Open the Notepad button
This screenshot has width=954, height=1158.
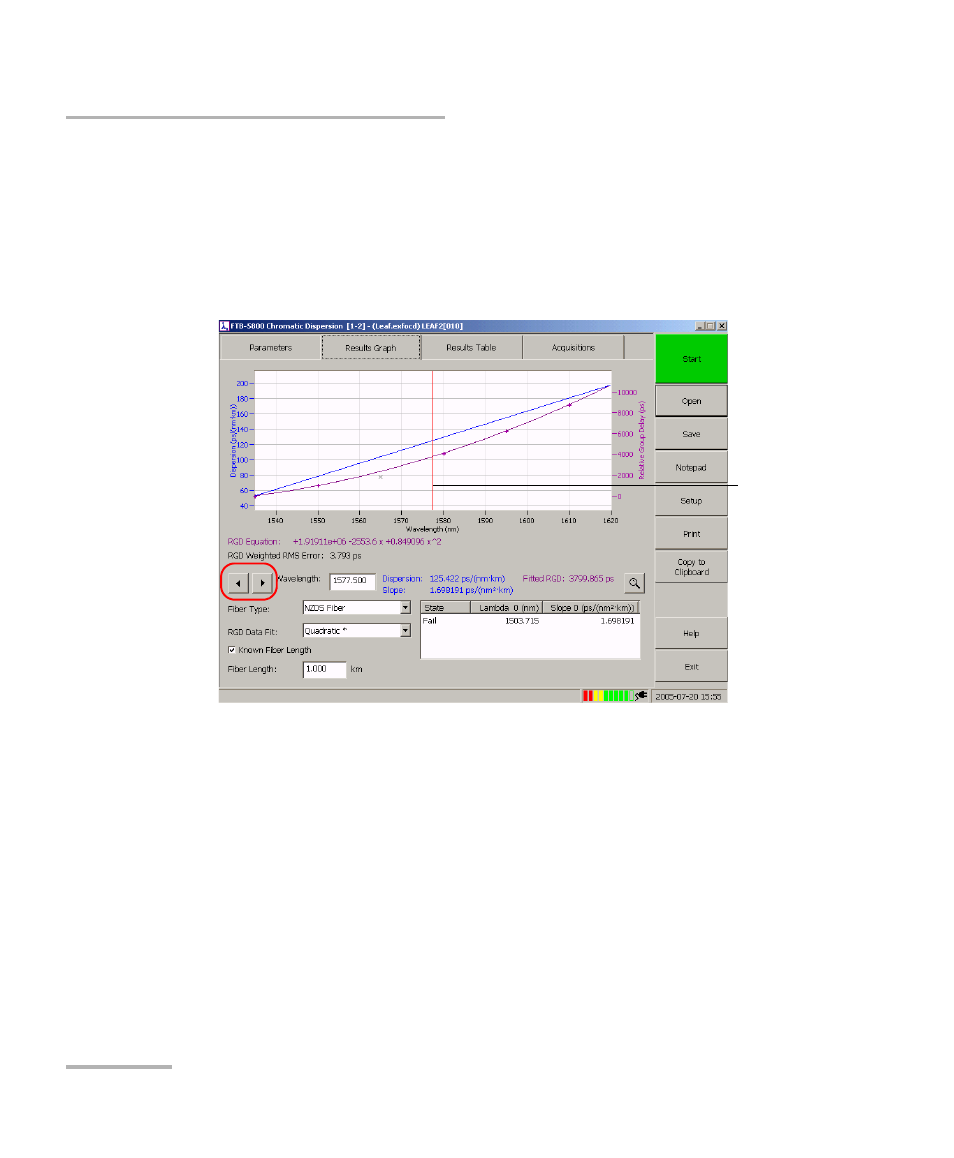click(x=691, y=467)
